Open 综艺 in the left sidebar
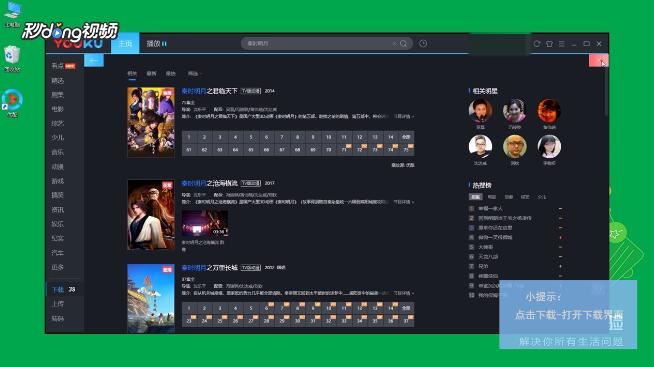Viewport: 654px width, 367px height. [x=58, y=123]
